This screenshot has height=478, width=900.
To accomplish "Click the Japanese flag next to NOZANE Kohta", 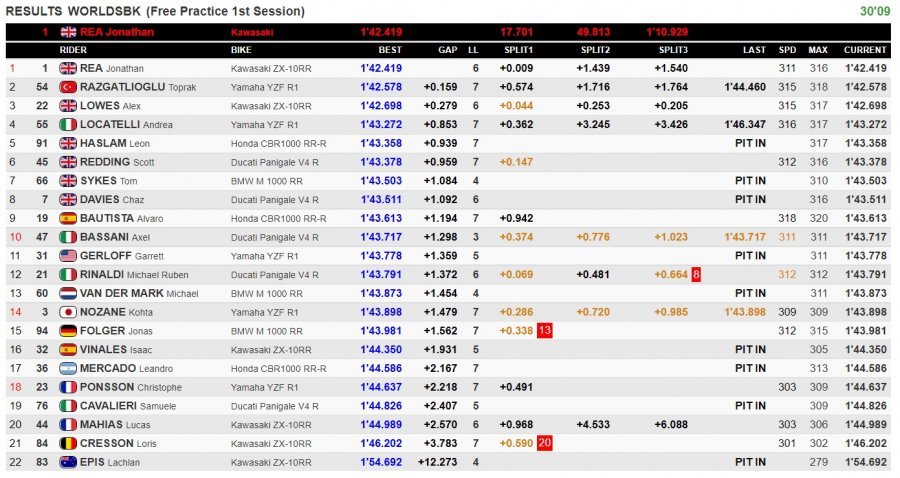I will [68, 312].
